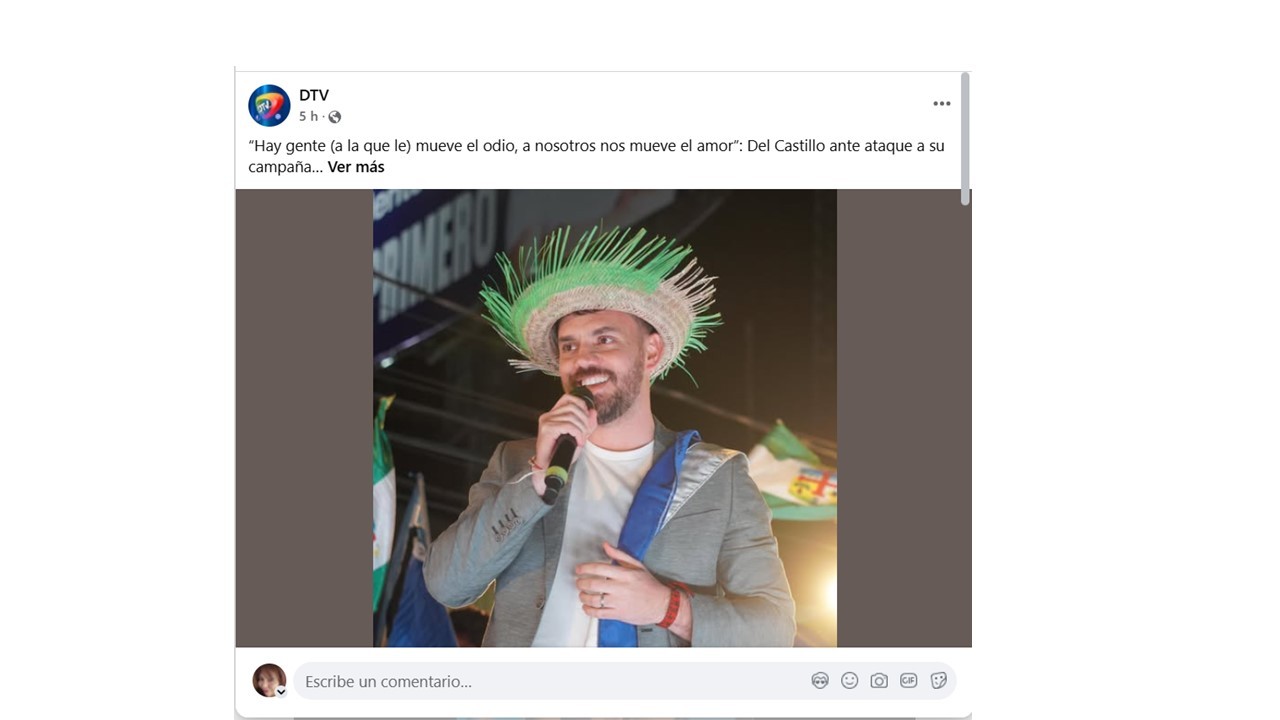
Task: Expand the comment-as identity chevron on avatar
Action: pos(281,692)
